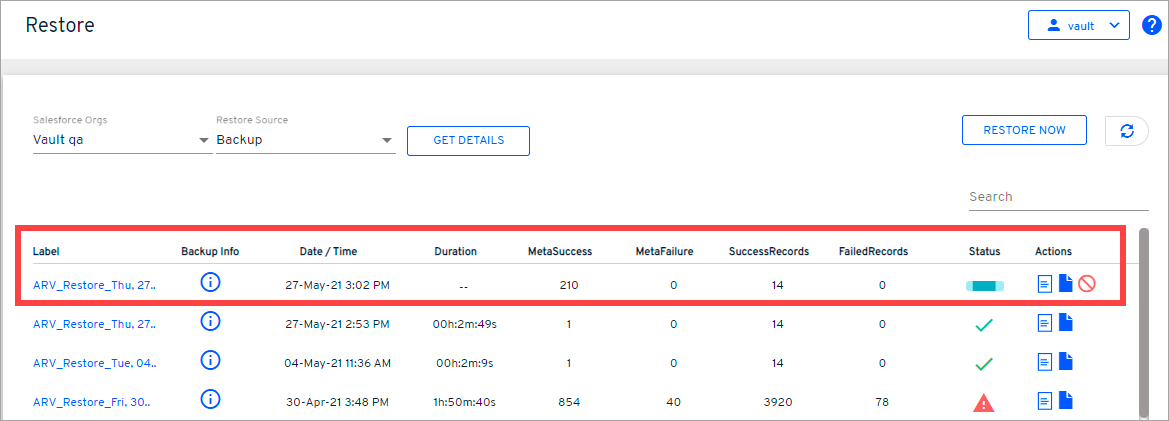Click the refresh icon button
This screenshot has width=1169, height=421.
click(x=1127, y=131)
